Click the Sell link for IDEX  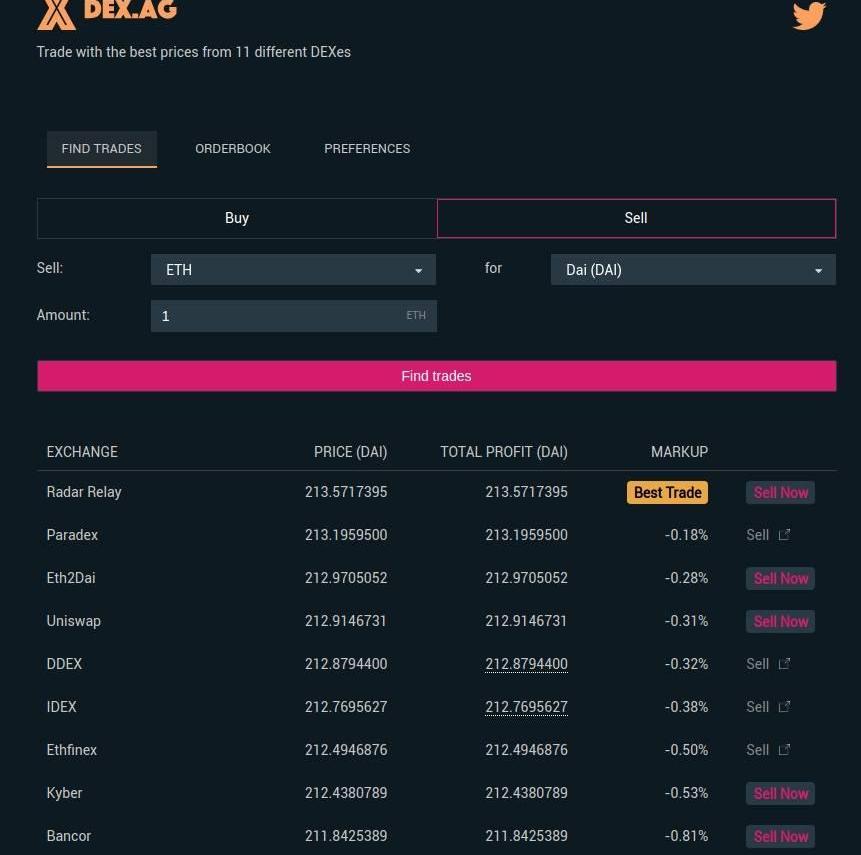point(757,707)
